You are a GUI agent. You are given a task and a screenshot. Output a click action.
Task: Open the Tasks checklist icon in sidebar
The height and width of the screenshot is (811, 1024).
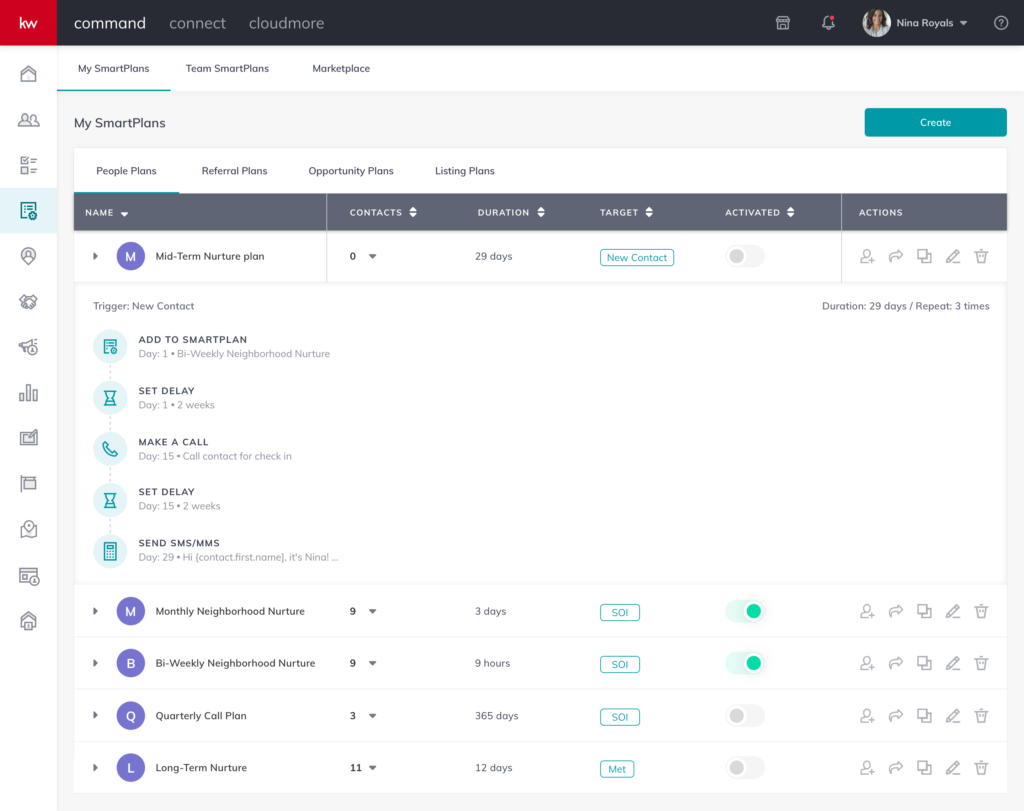[x=28, y=165]
